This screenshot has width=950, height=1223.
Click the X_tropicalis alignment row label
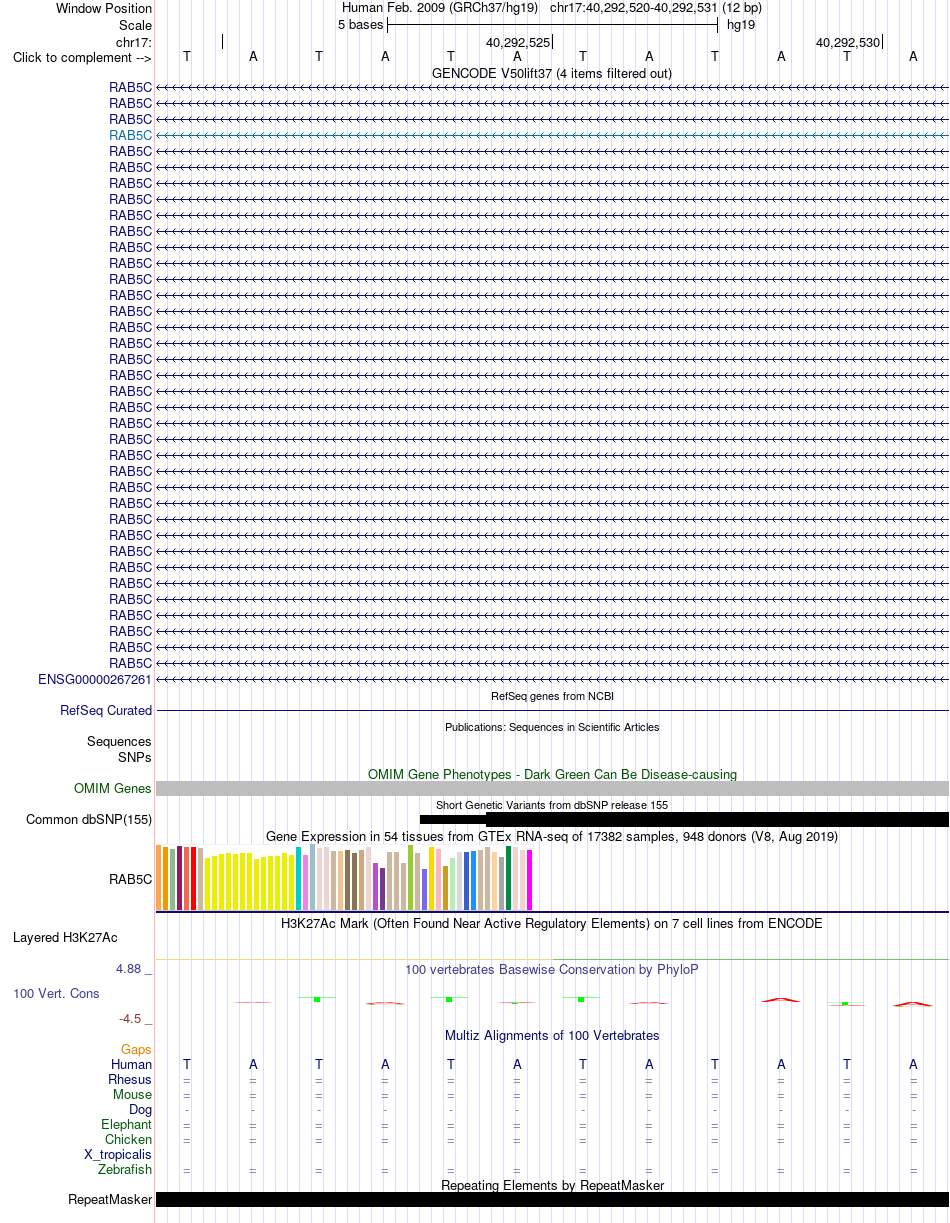click(119, 1155)
